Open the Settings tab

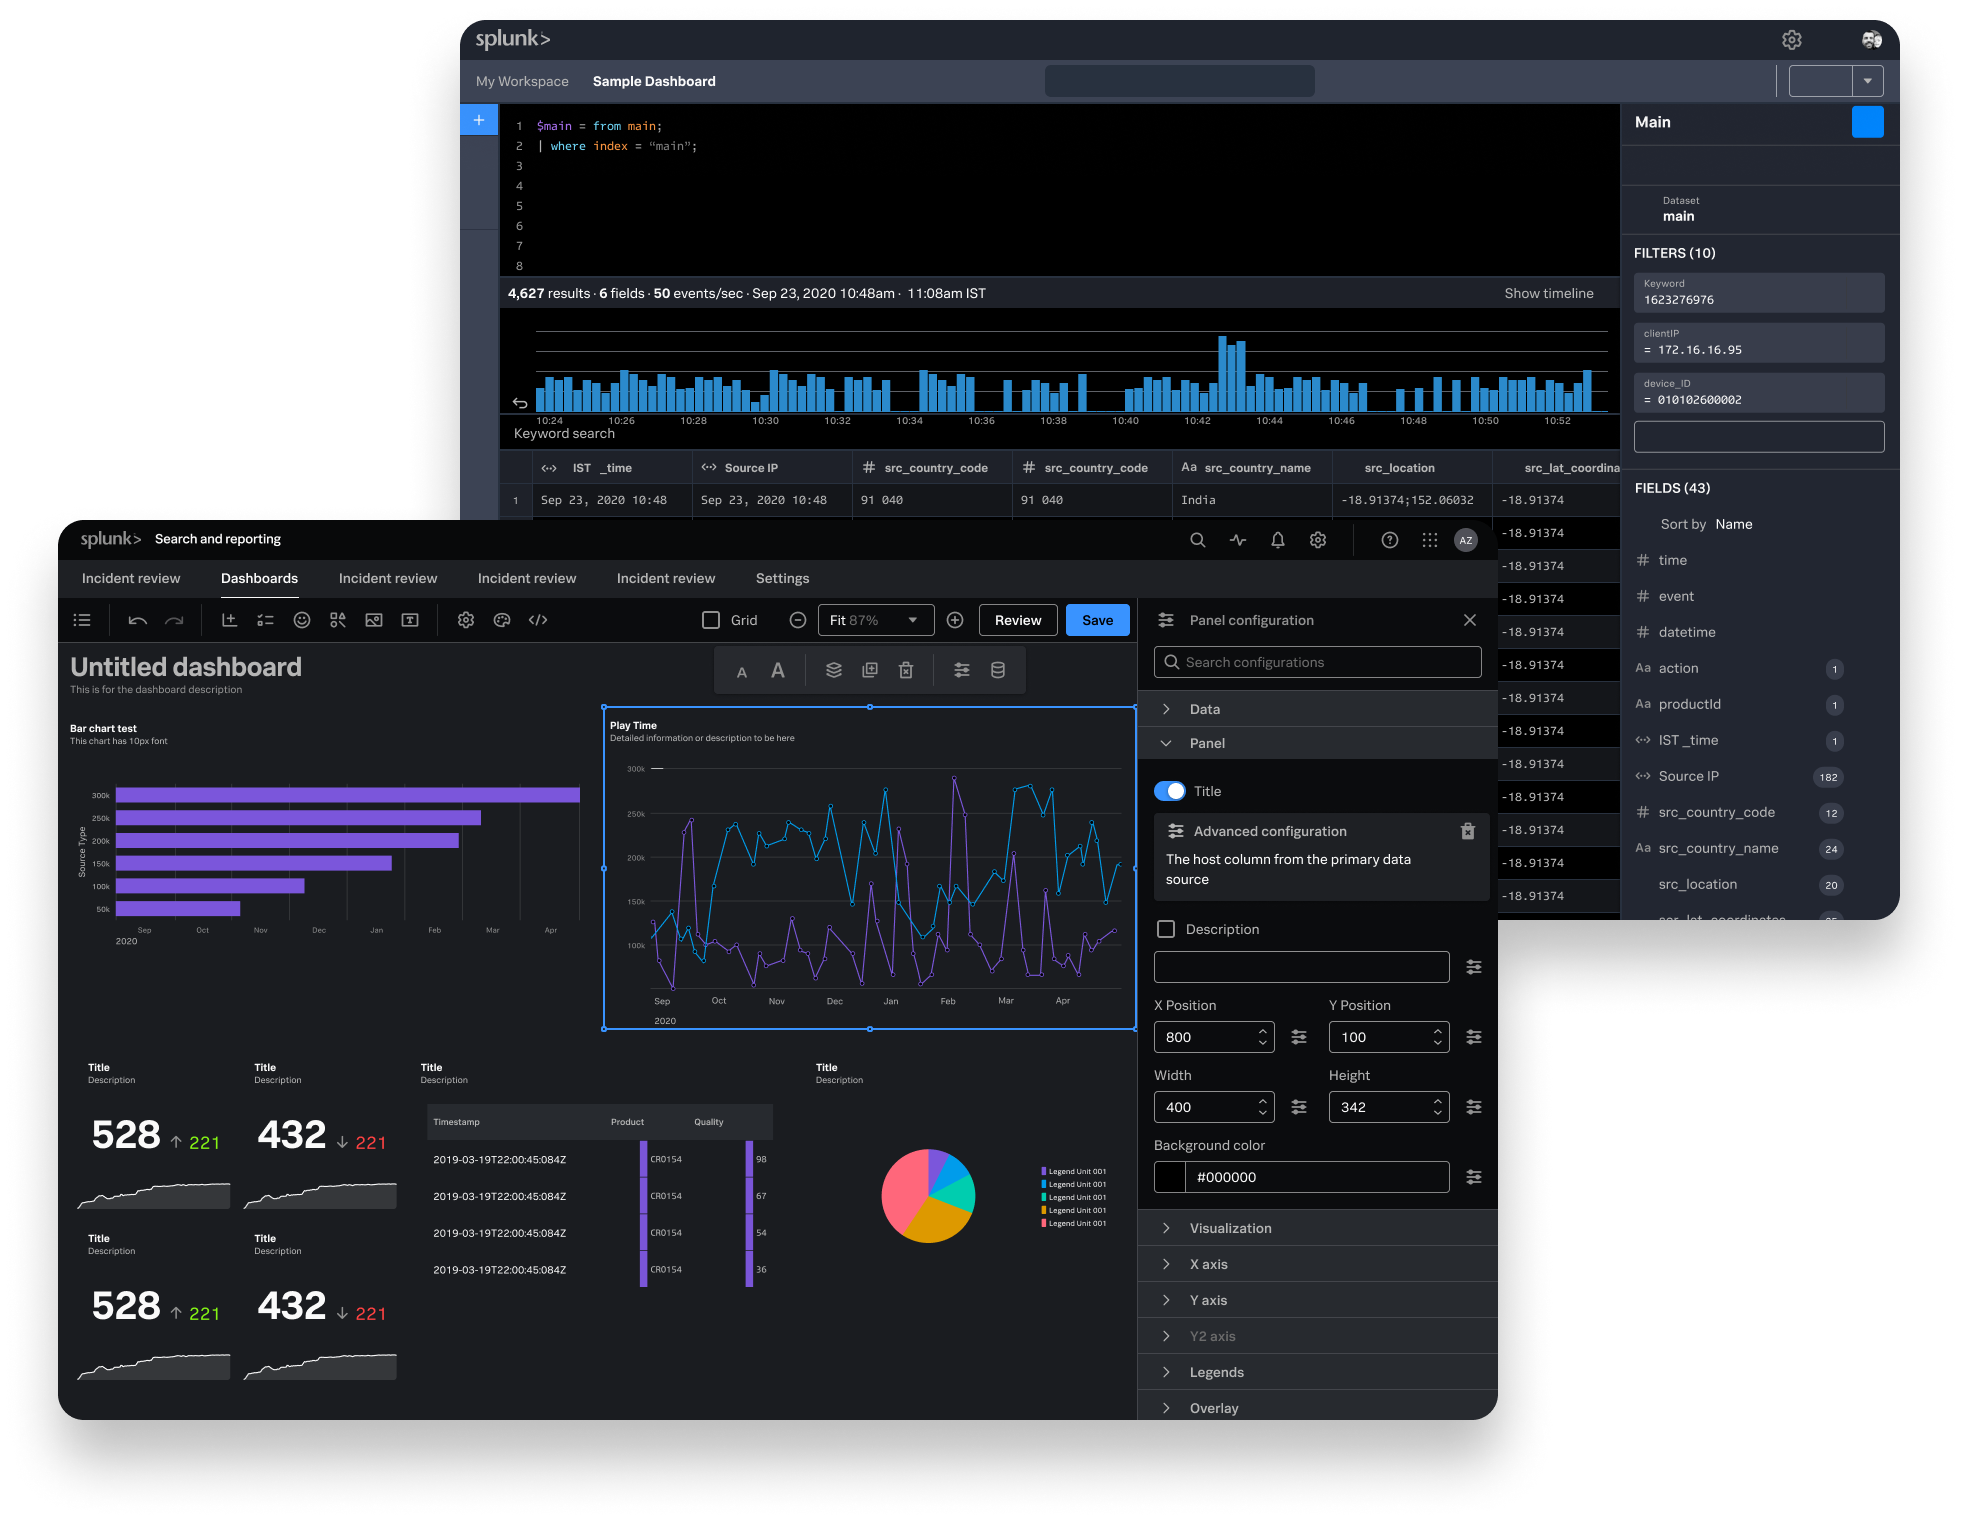782,579
